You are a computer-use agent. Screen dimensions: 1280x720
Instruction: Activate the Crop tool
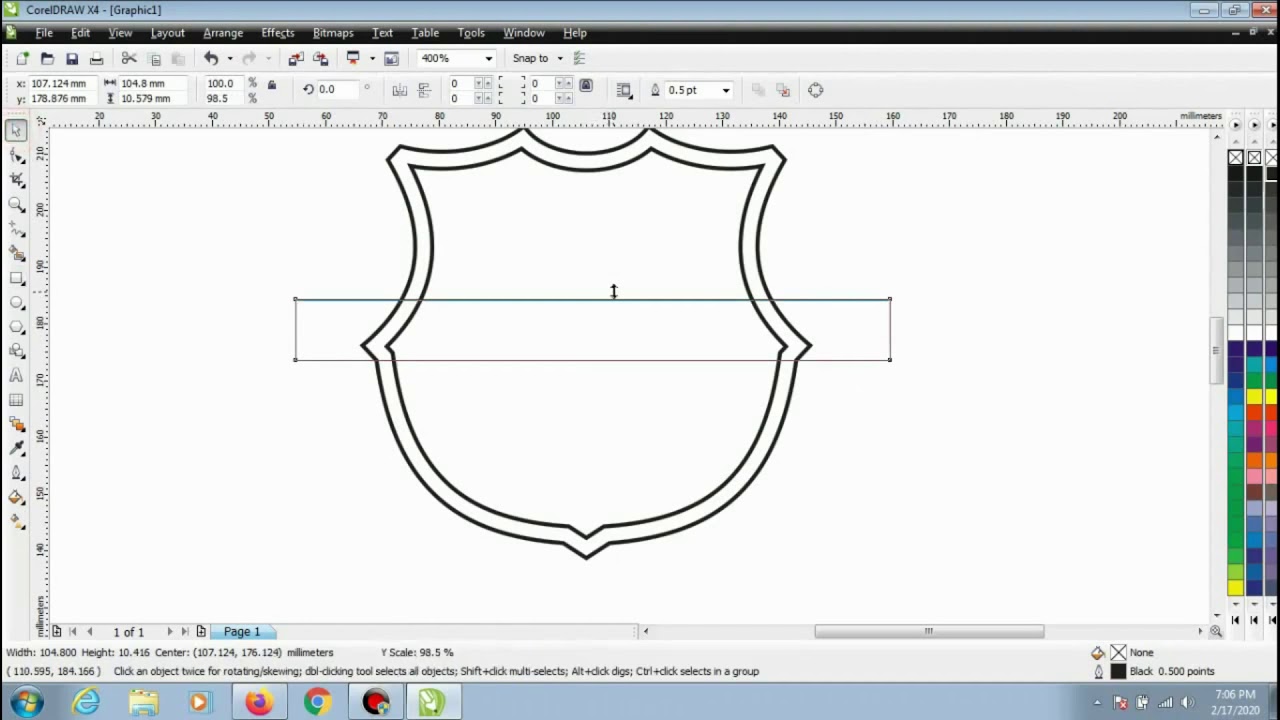point(16,180)
